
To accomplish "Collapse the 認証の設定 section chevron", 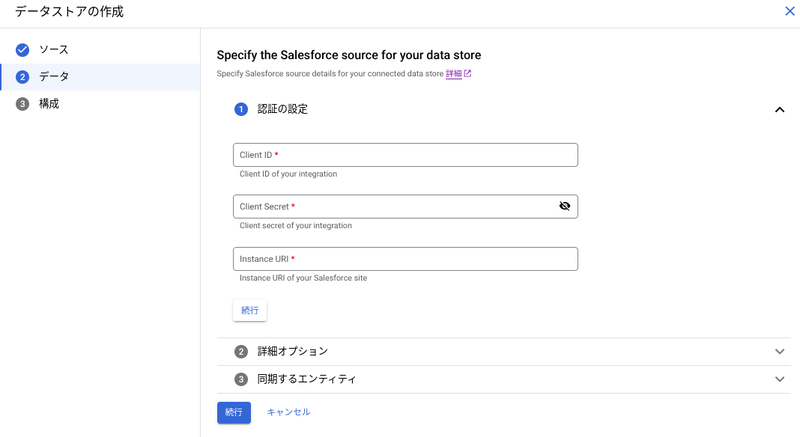I will 780,110.
